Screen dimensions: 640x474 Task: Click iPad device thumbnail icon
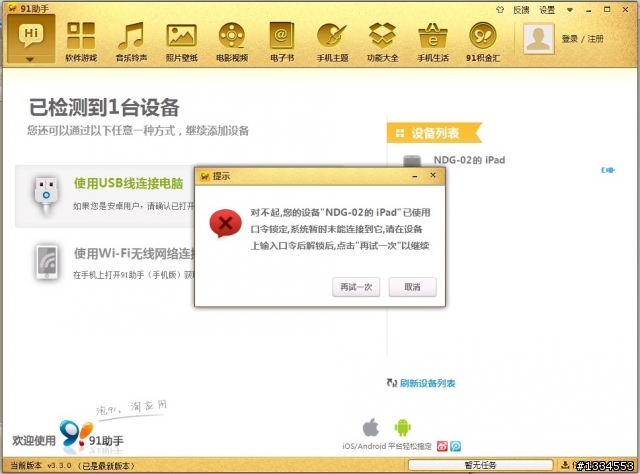pyautogui.click(x=412, y=160)
